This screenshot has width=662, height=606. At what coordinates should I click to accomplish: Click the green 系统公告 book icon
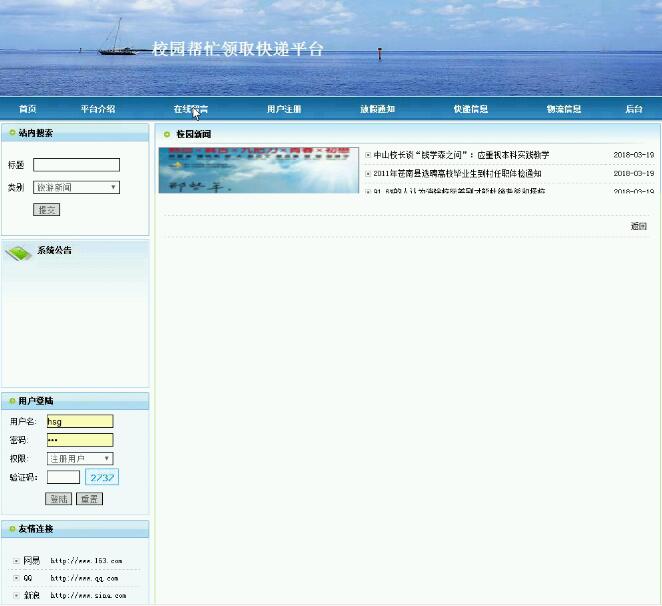pos(18,253)
